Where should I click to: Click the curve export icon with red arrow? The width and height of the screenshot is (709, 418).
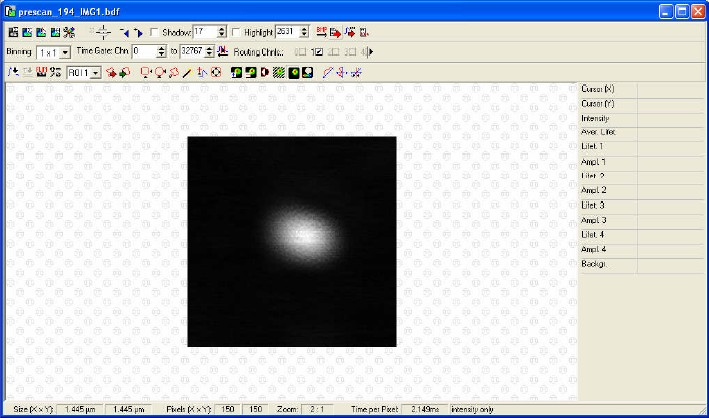(350, 32)
